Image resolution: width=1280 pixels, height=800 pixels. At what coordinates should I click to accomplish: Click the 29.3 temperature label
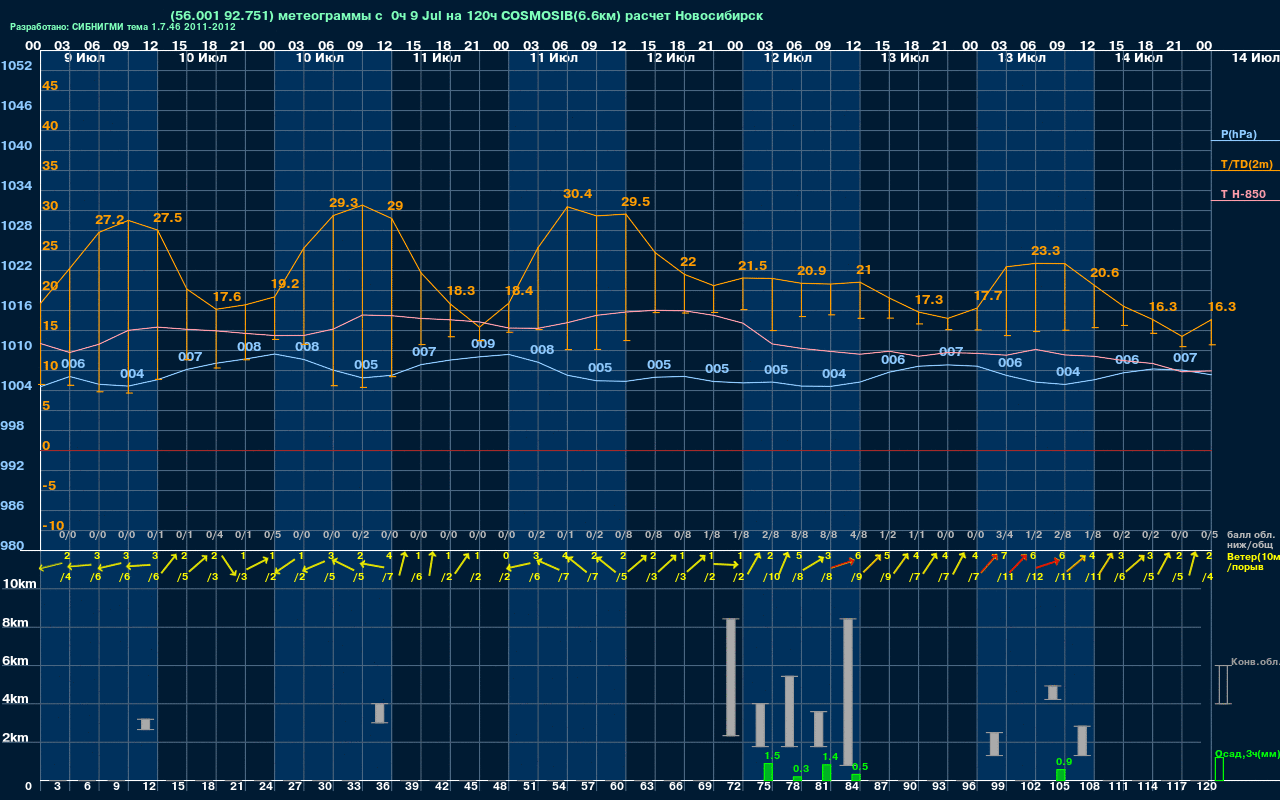click(343, 203)
